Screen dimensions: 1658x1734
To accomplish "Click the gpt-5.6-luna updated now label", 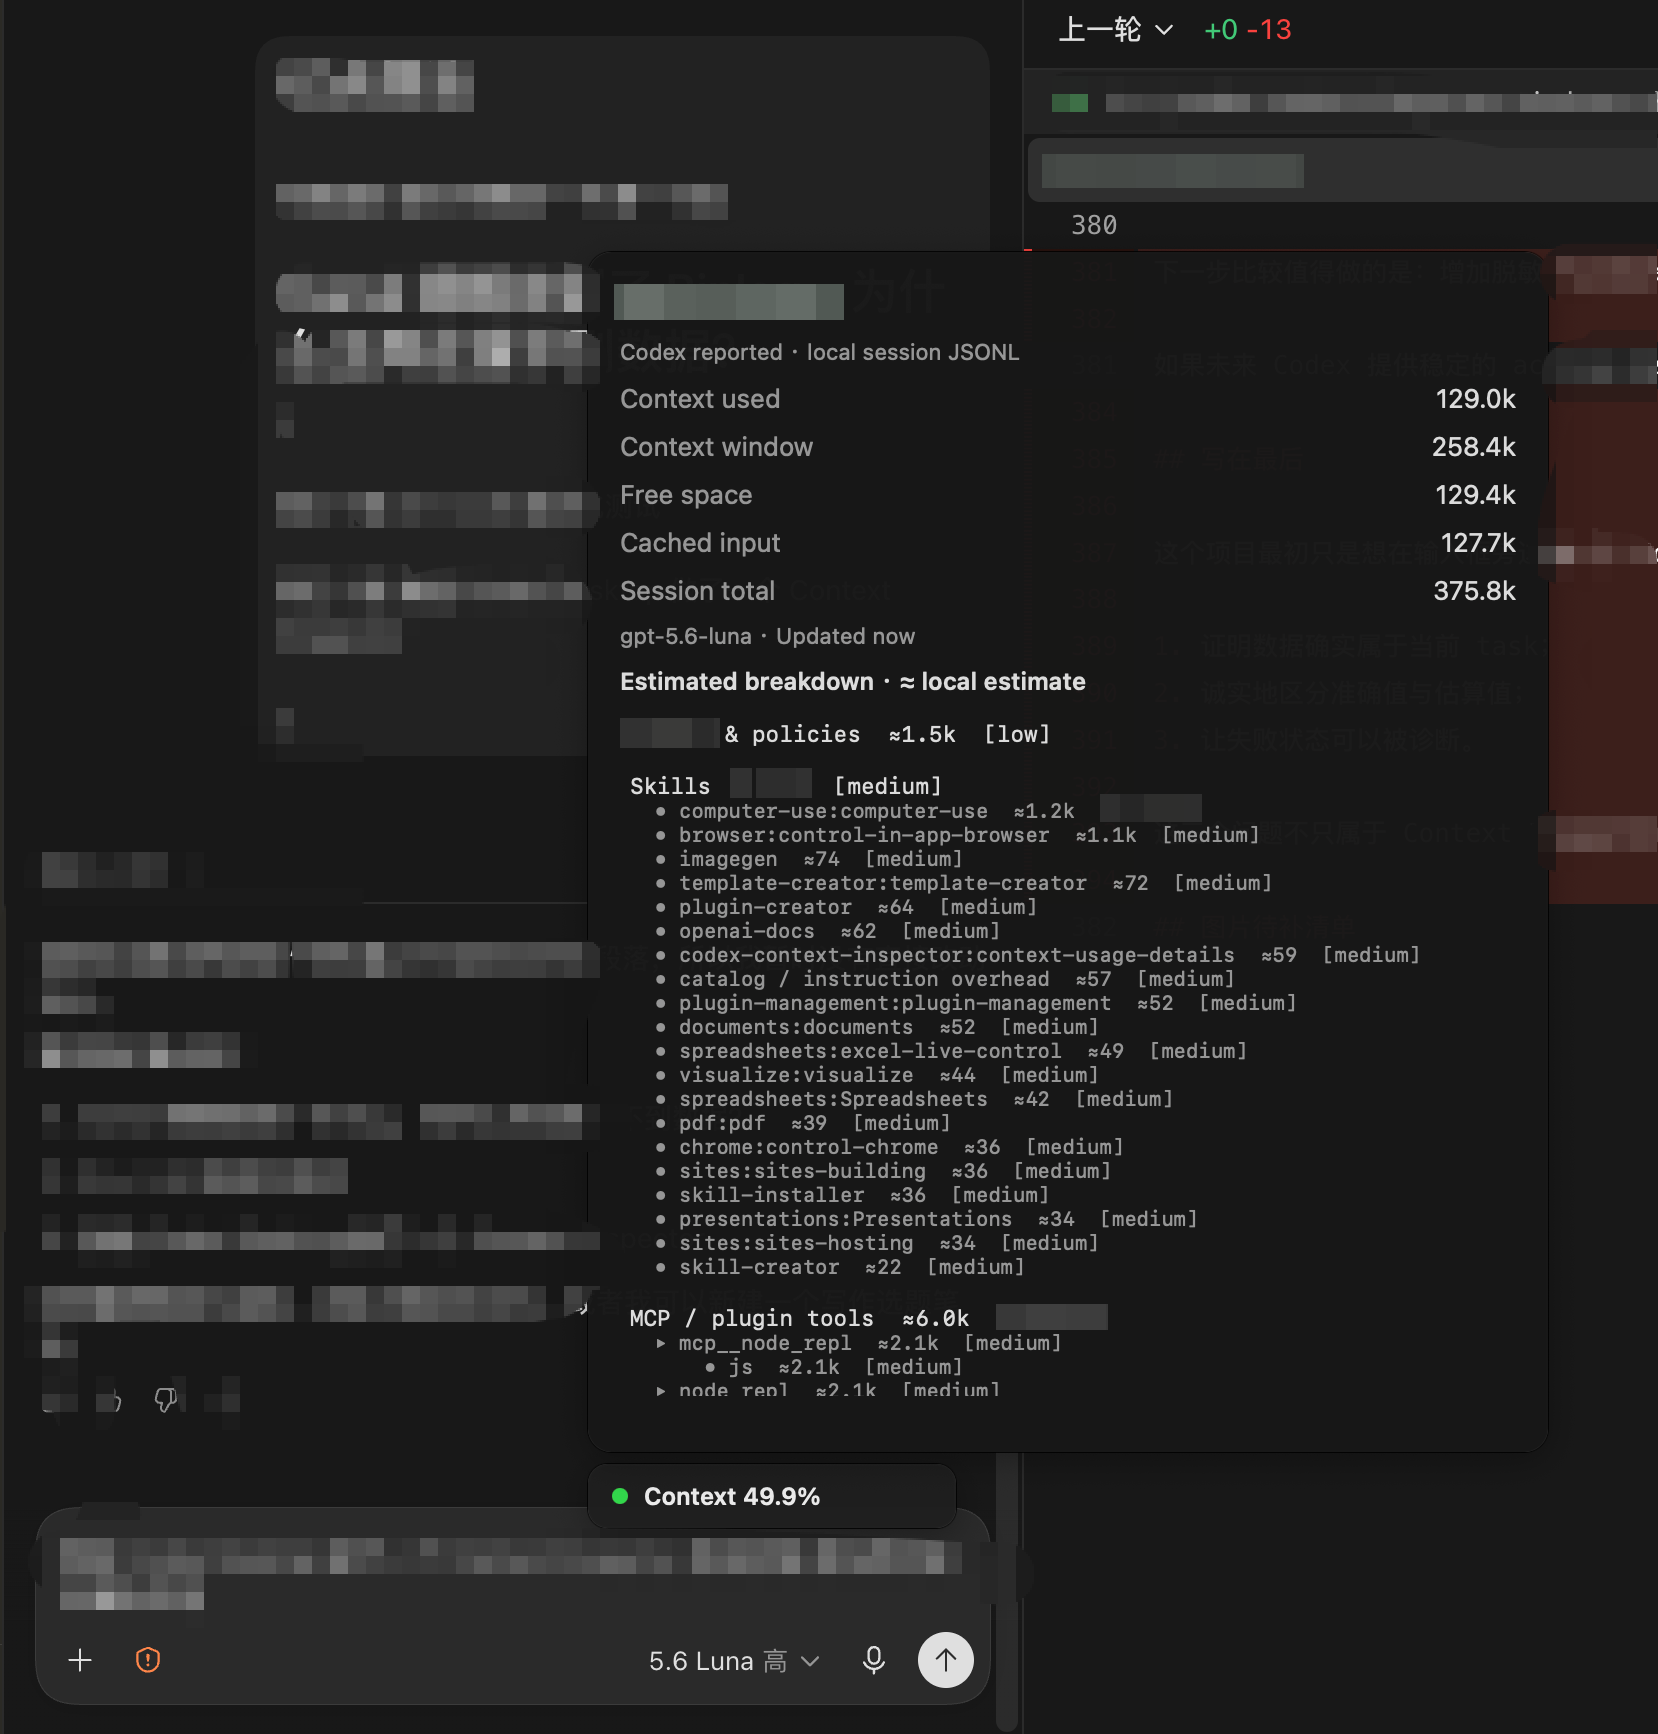I will (767, 637).
